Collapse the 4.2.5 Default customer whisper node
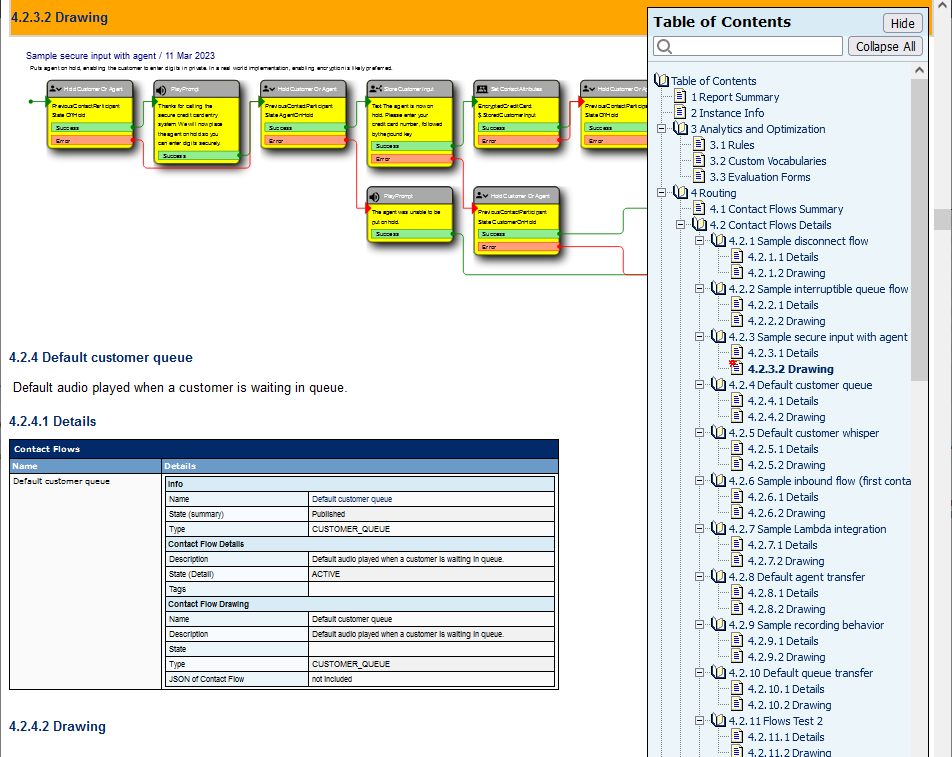This screenshot has width=952, height=757. pos(699,432)
